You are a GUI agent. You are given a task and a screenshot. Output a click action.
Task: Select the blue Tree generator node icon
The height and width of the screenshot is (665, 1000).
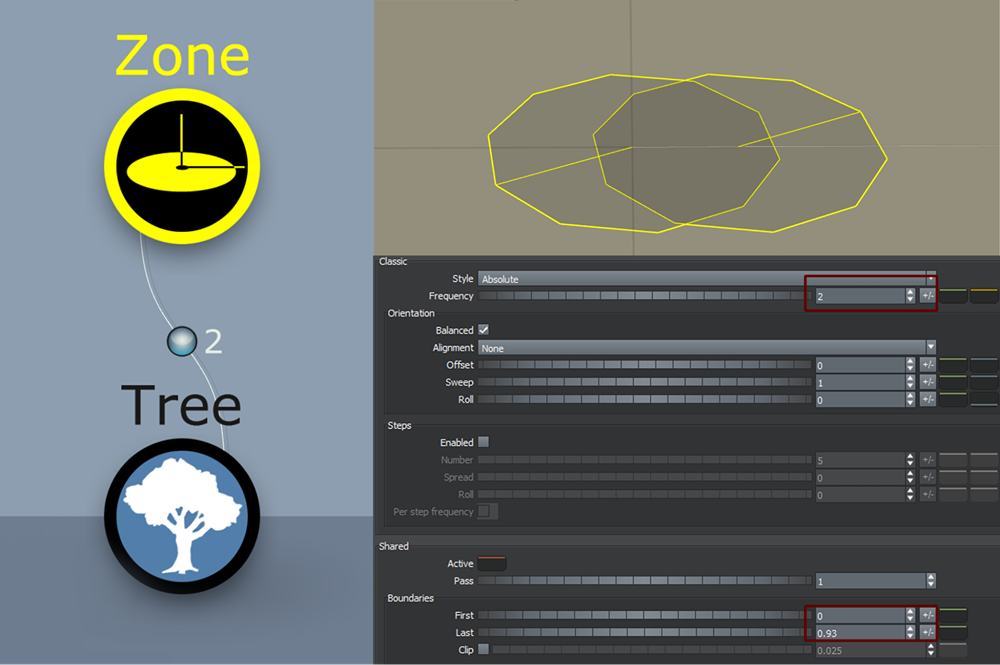coord(182,516)
